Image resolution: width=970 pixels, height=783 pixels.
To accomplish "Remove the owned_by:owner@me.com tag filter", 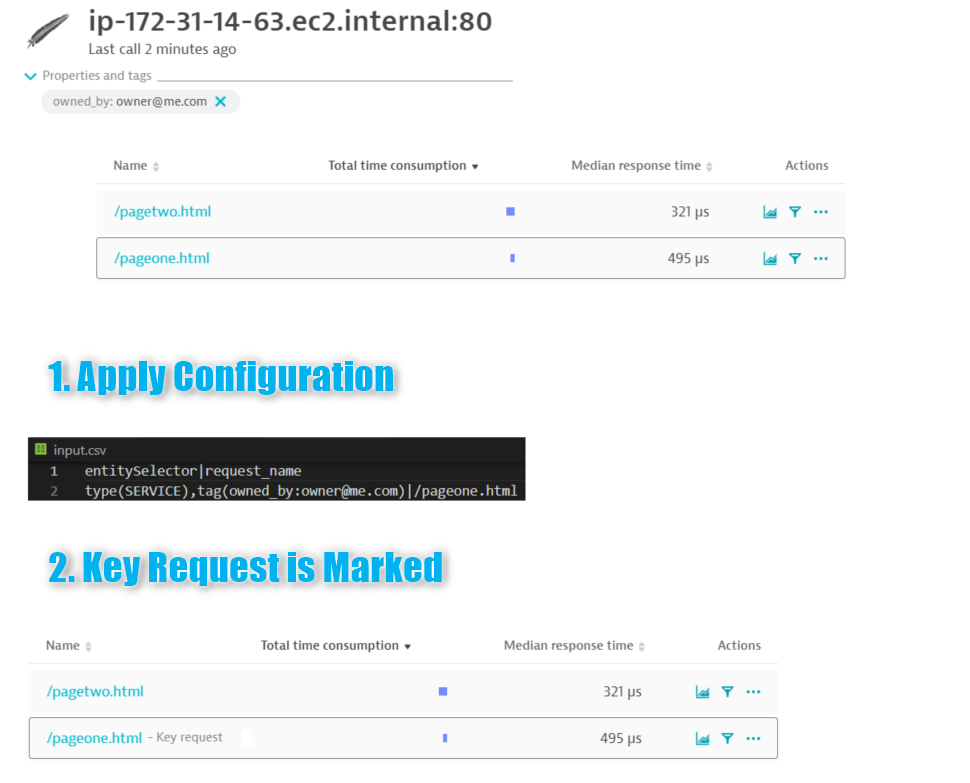I will point(222,101).
